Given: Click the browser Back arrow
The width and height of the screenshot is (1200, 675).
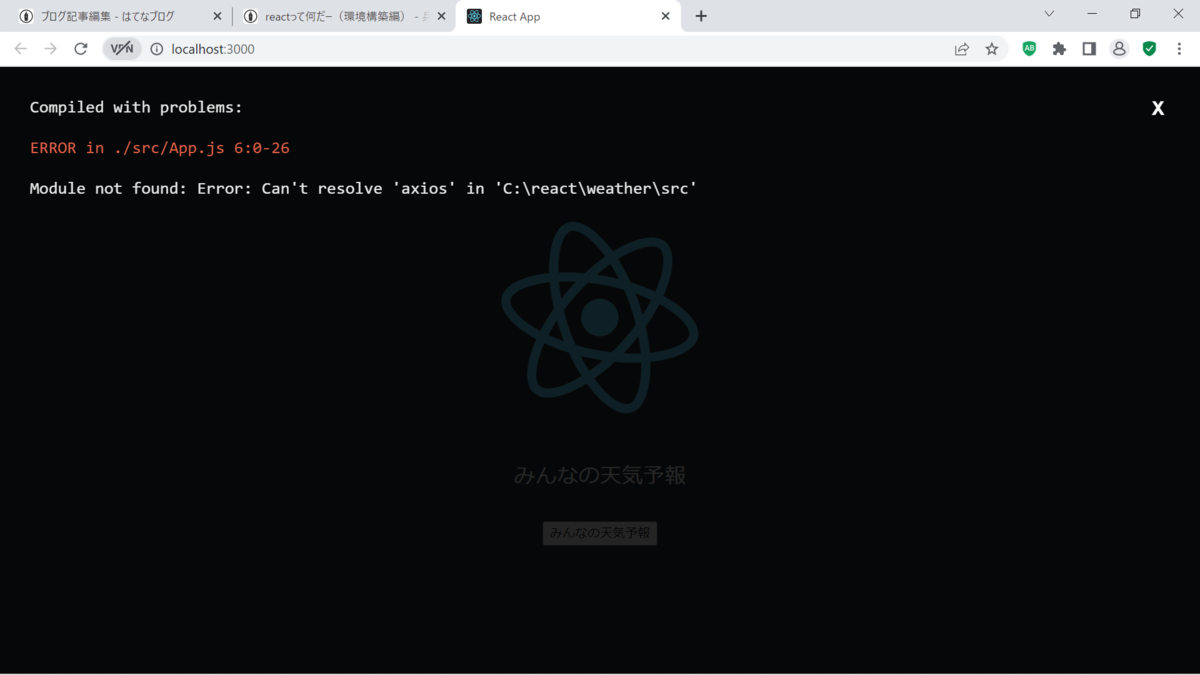Looking at the screenshot, I should pos(21,48).
